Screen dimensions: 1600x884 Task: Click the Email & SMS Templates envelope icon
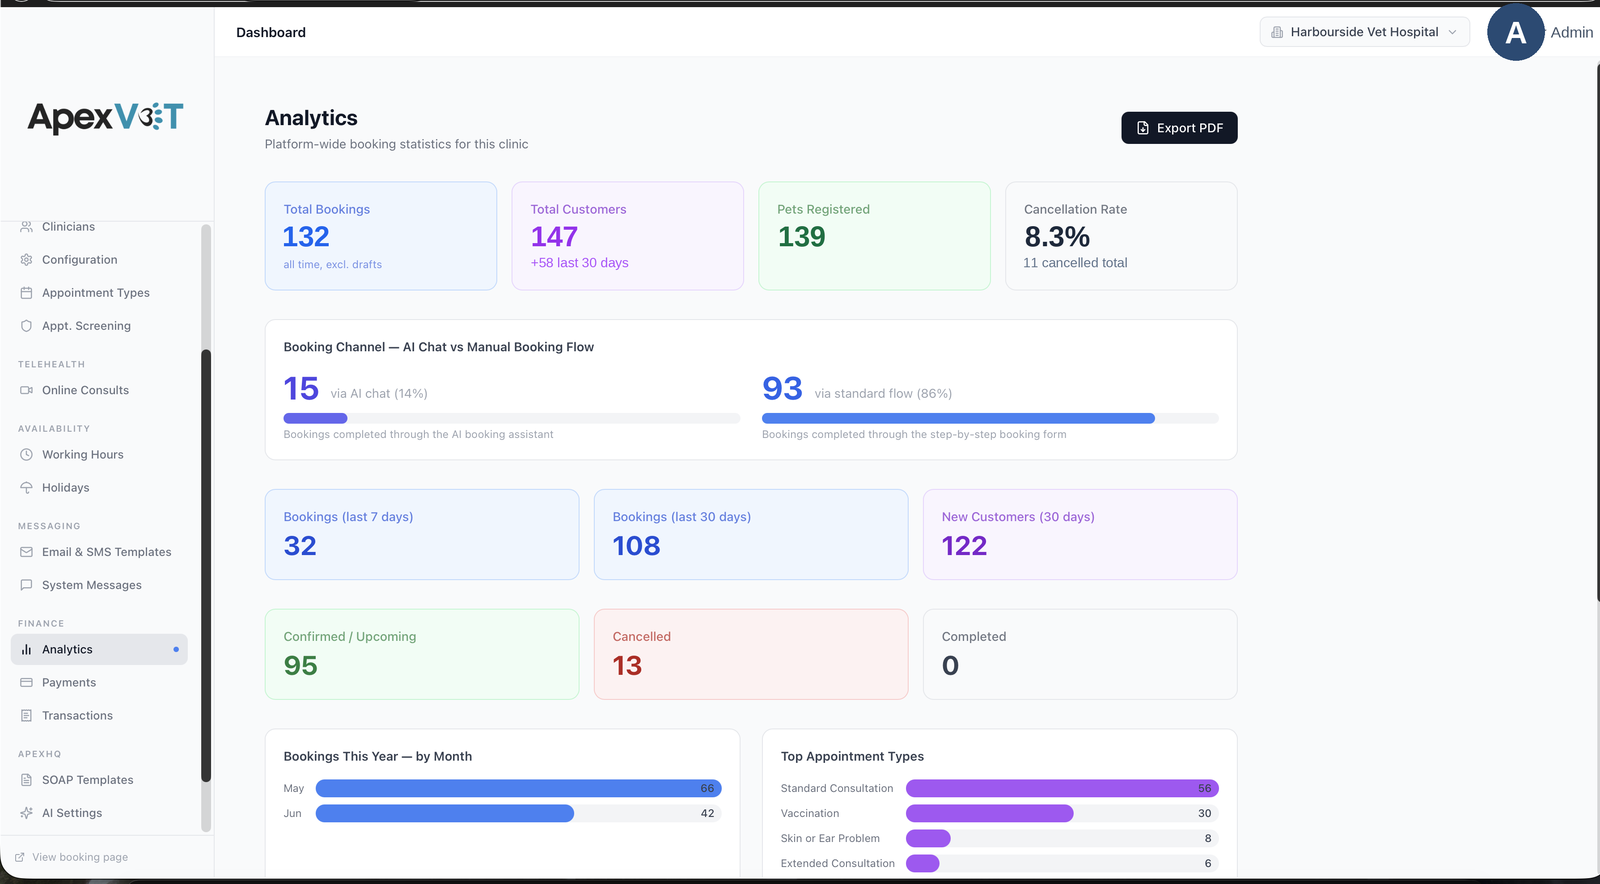[26, 552]
